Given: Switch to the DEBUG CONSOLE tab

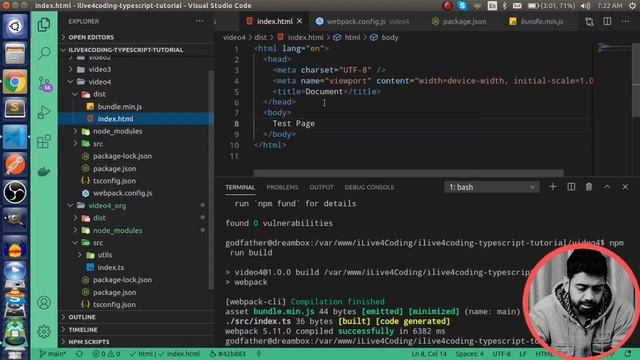Looking at the screenshot, I should (x=369, y=187).
